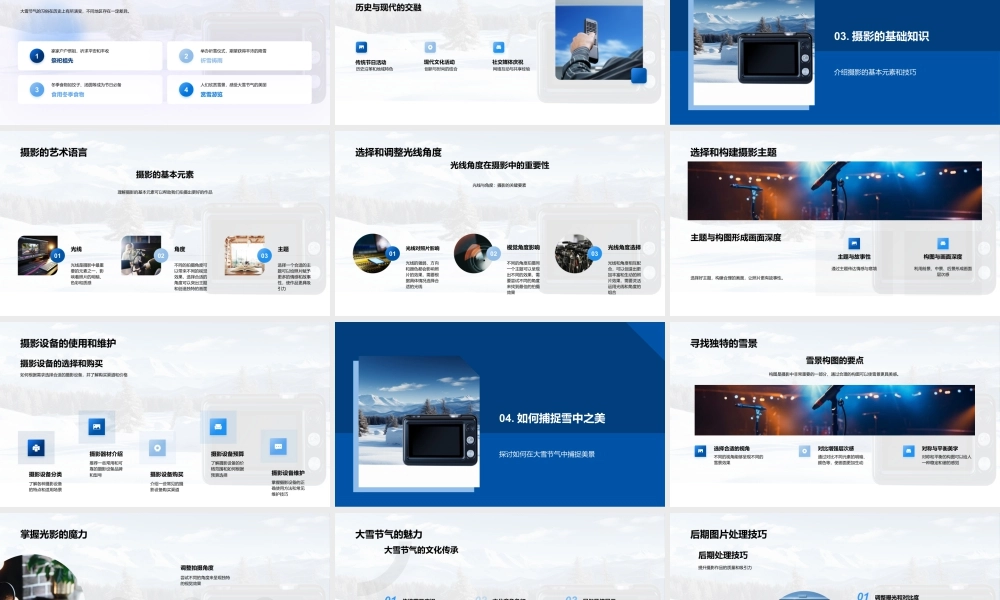
Task: Click the 主题与构图形成画面深度 heading
Action: pyautogui.click(x=735, y=237)
